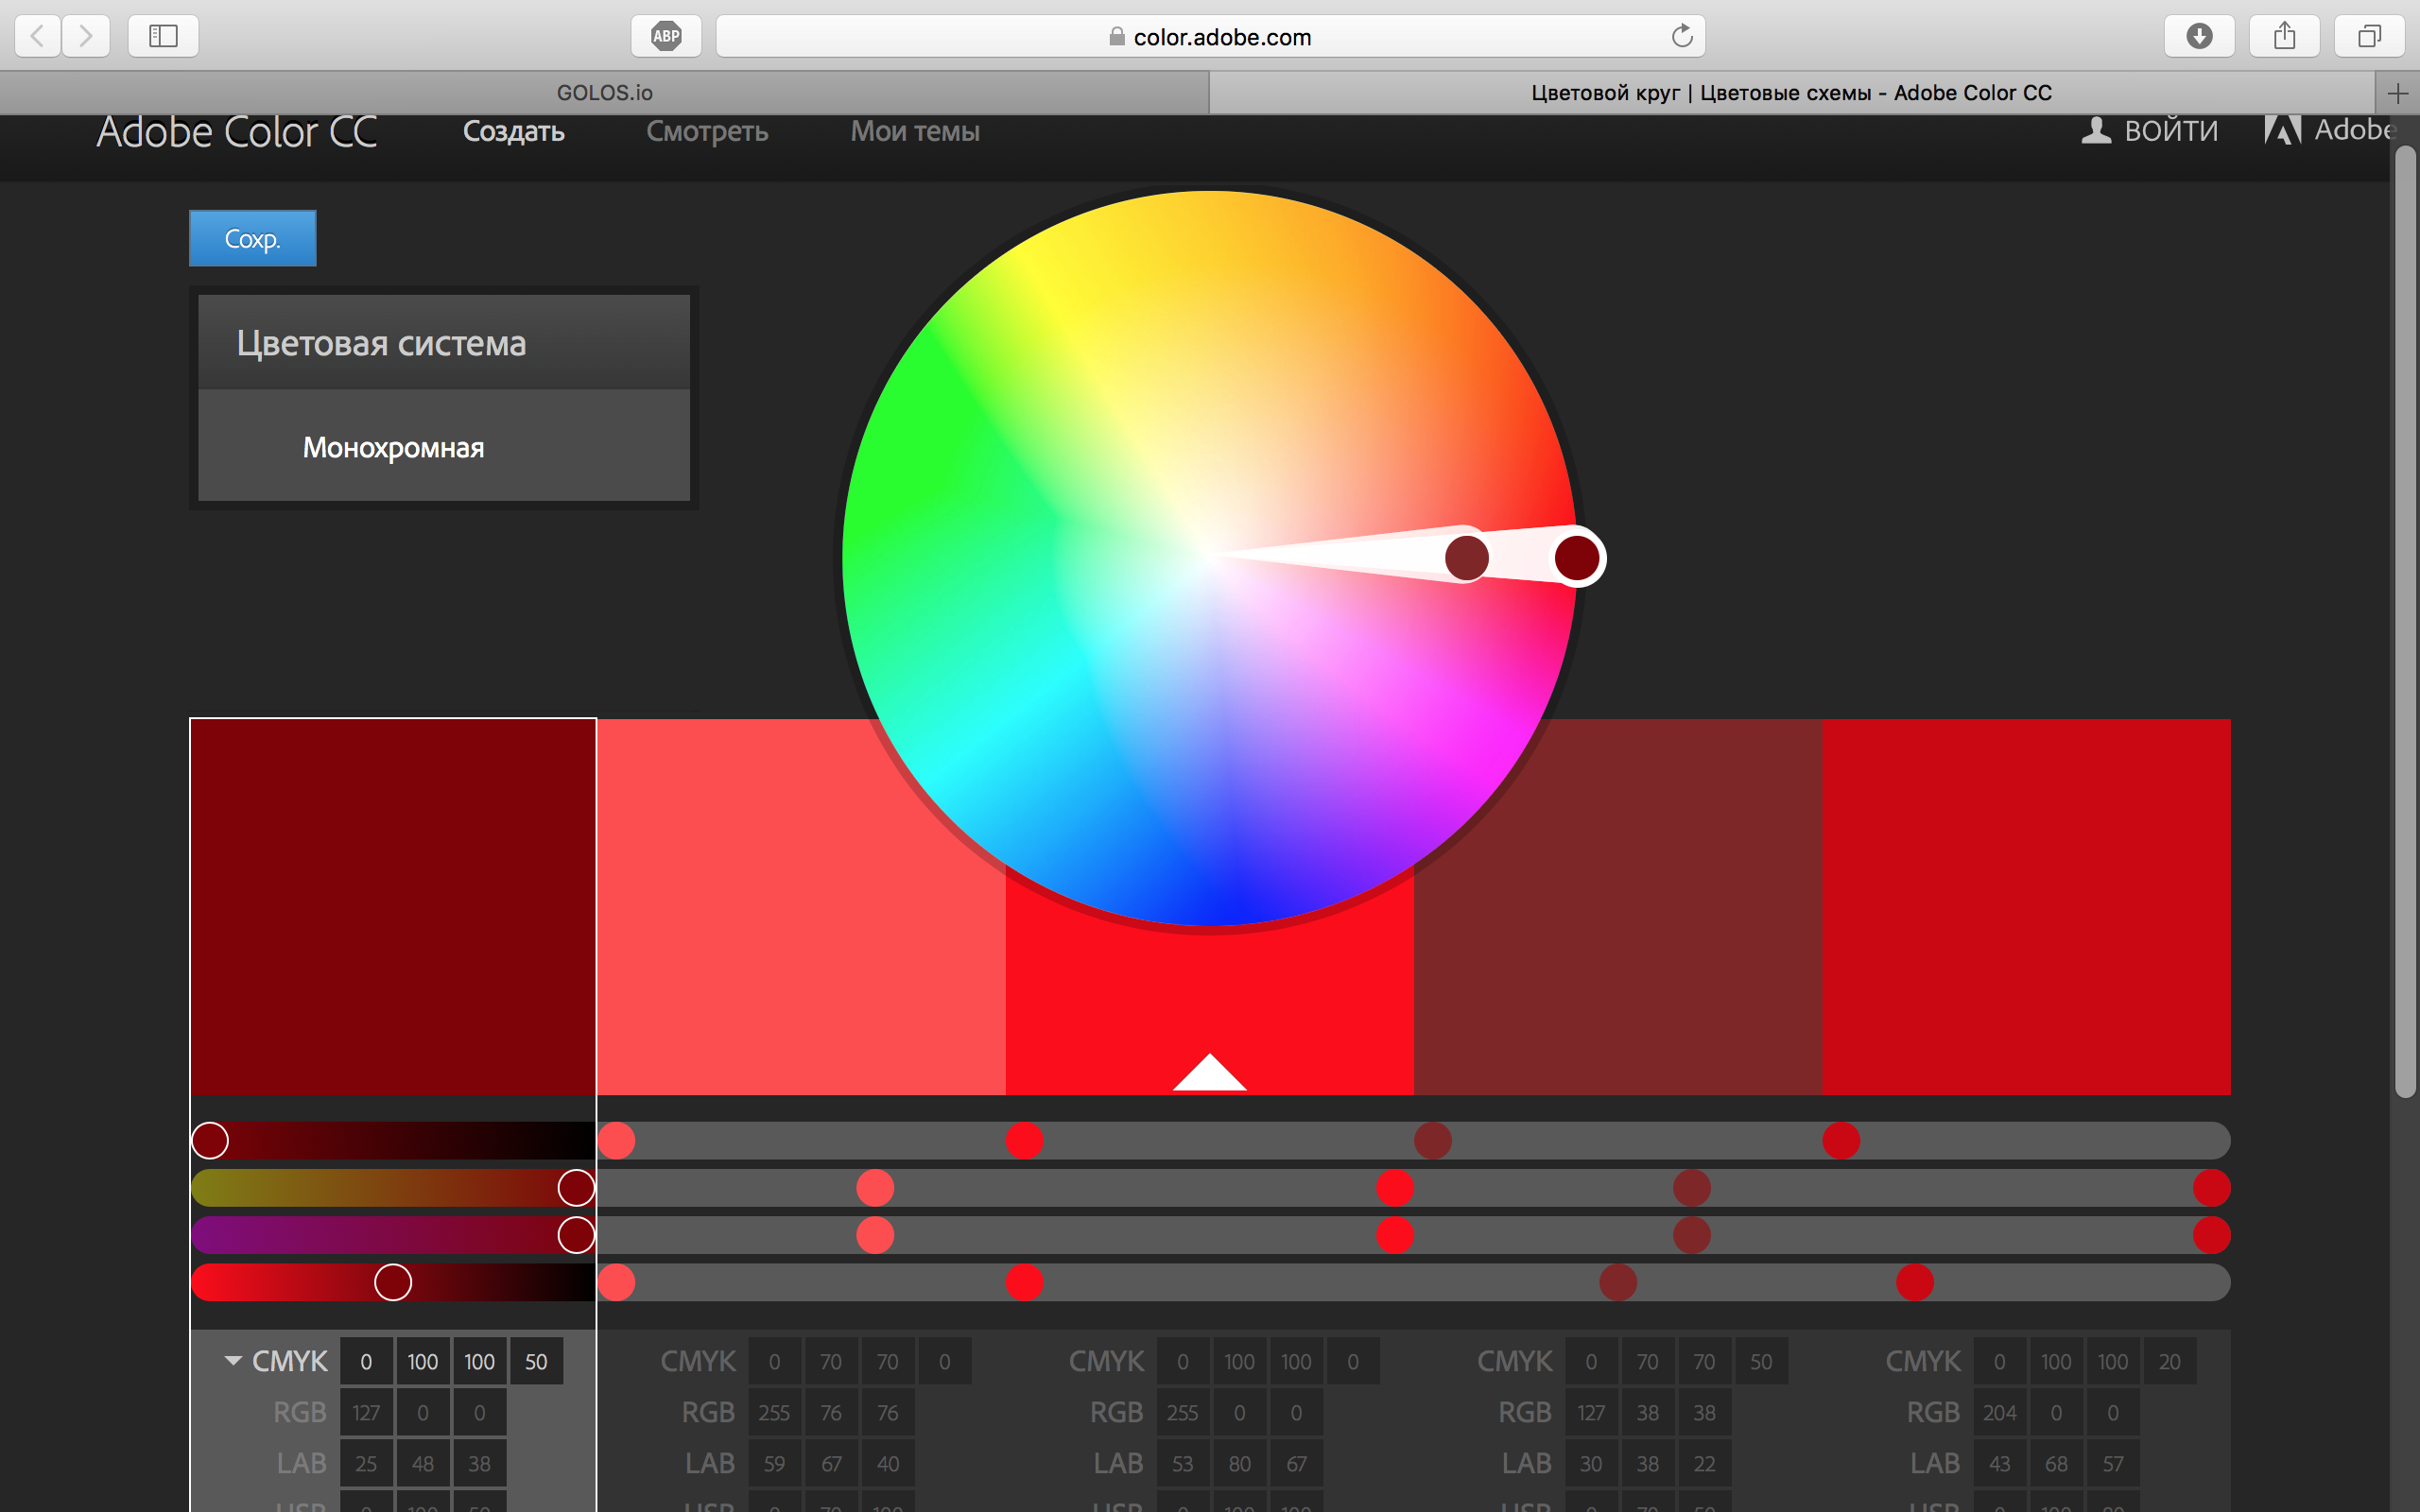Go back using the Safari back arrow
2420x1512 pixels.
pos(38,36)
